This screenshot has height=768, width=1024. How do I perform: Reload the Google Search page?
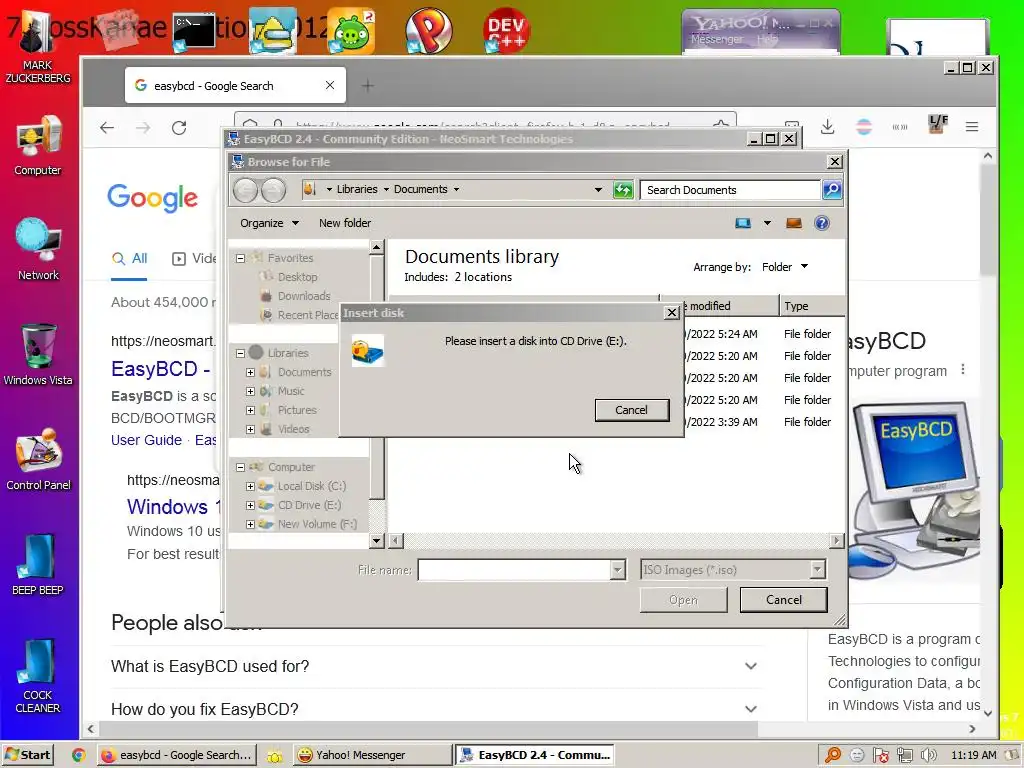tap(179, 127)
